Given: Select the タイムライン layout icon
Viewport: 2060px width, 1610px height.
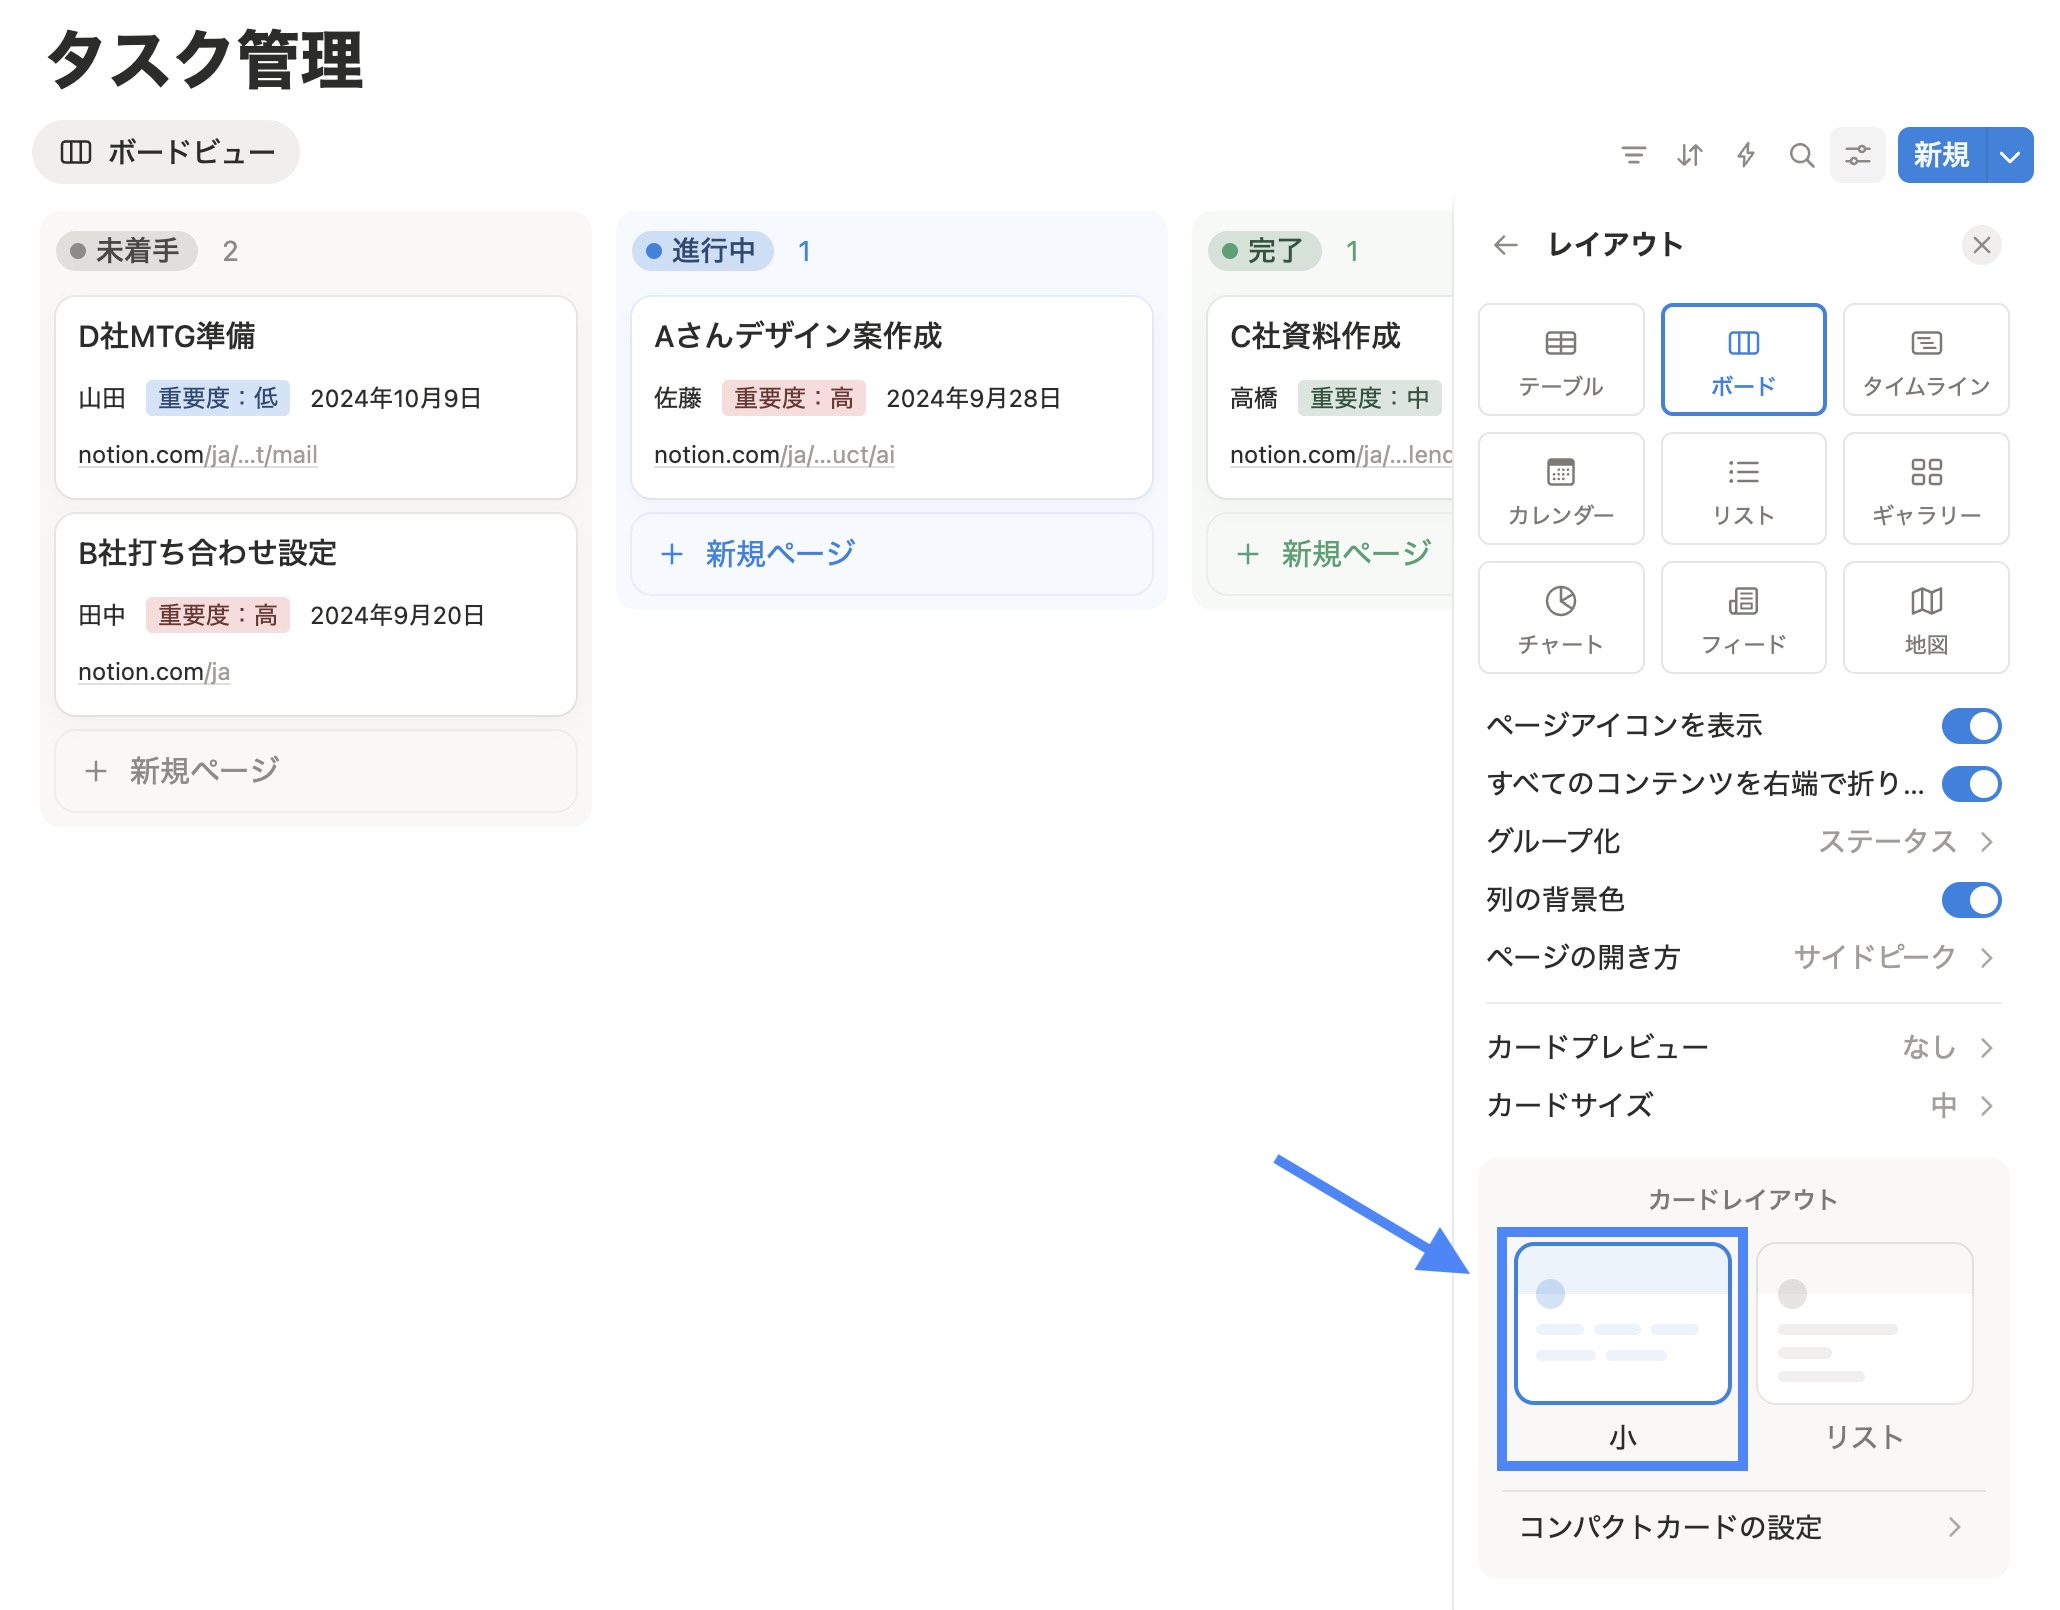Looking at the screenshot, I should tap(1925, 360).
